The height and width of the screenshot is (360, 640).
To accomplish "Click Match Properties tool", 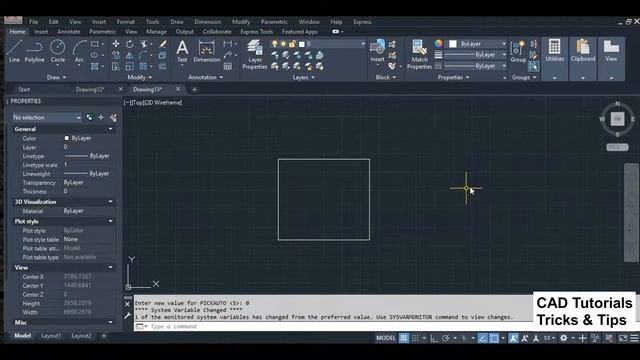I will click(x=419, y=55).
